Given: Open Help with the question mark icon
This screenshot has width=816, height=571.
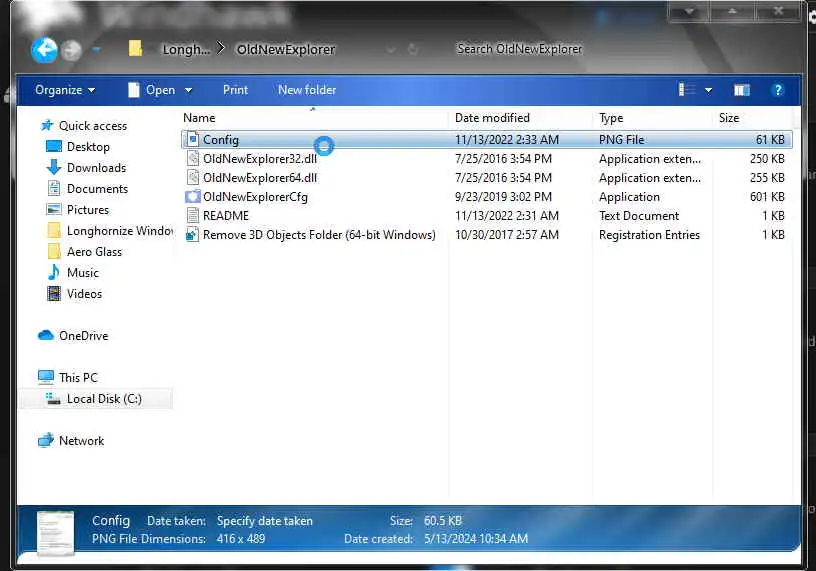Looking at the screenshot, I should [777, 90].
